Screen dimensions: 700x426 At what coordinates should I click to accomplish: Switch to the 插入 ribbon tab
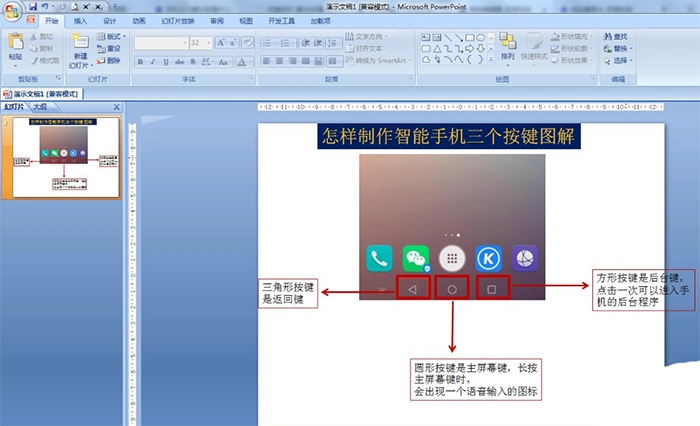[80, 21]
